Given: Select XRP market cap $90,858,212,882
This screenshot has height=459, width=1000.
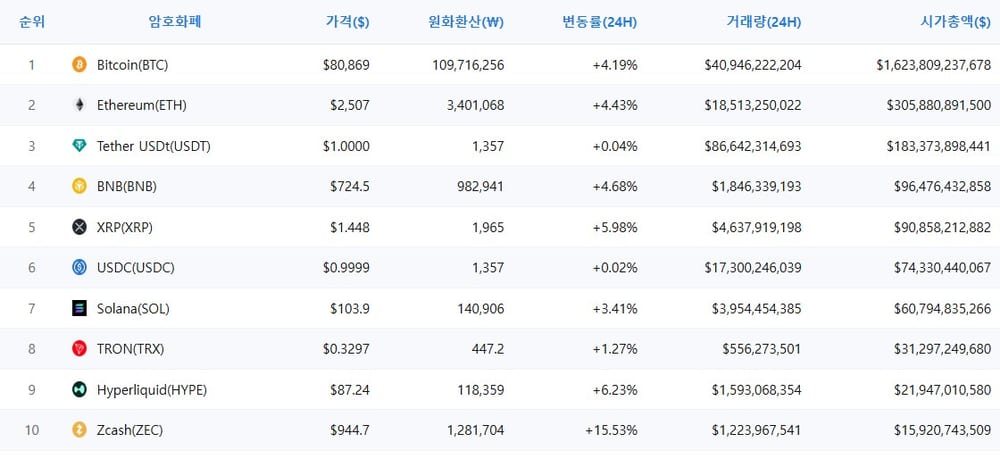Looking at the screenshot, I should 943,228.
